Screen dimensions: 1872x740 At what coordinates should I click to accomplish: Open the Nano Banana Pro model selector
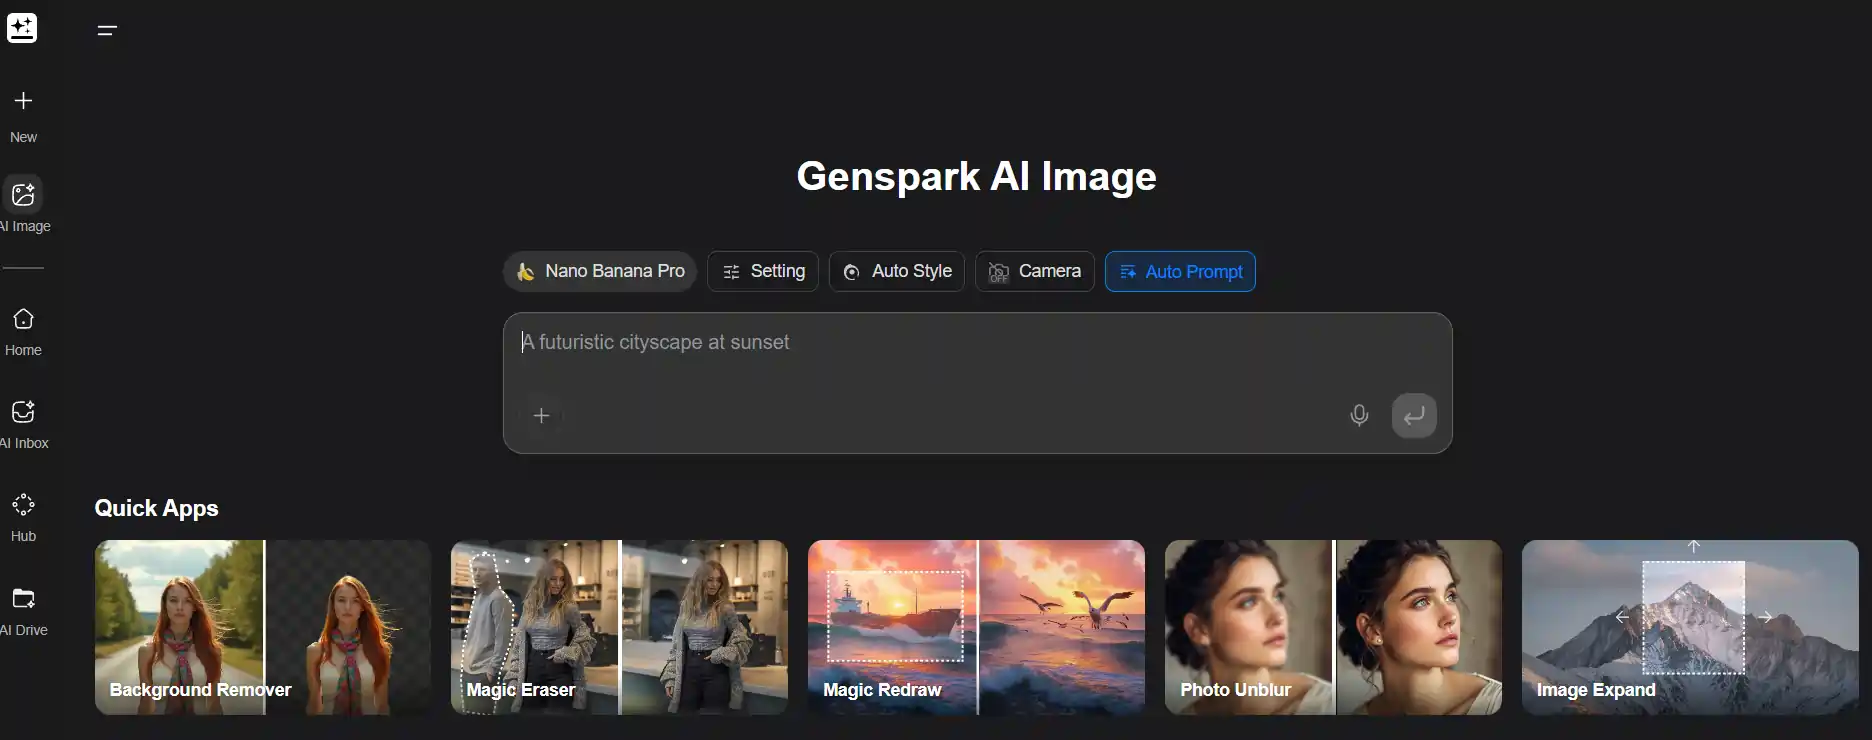(x=600, y=271)
